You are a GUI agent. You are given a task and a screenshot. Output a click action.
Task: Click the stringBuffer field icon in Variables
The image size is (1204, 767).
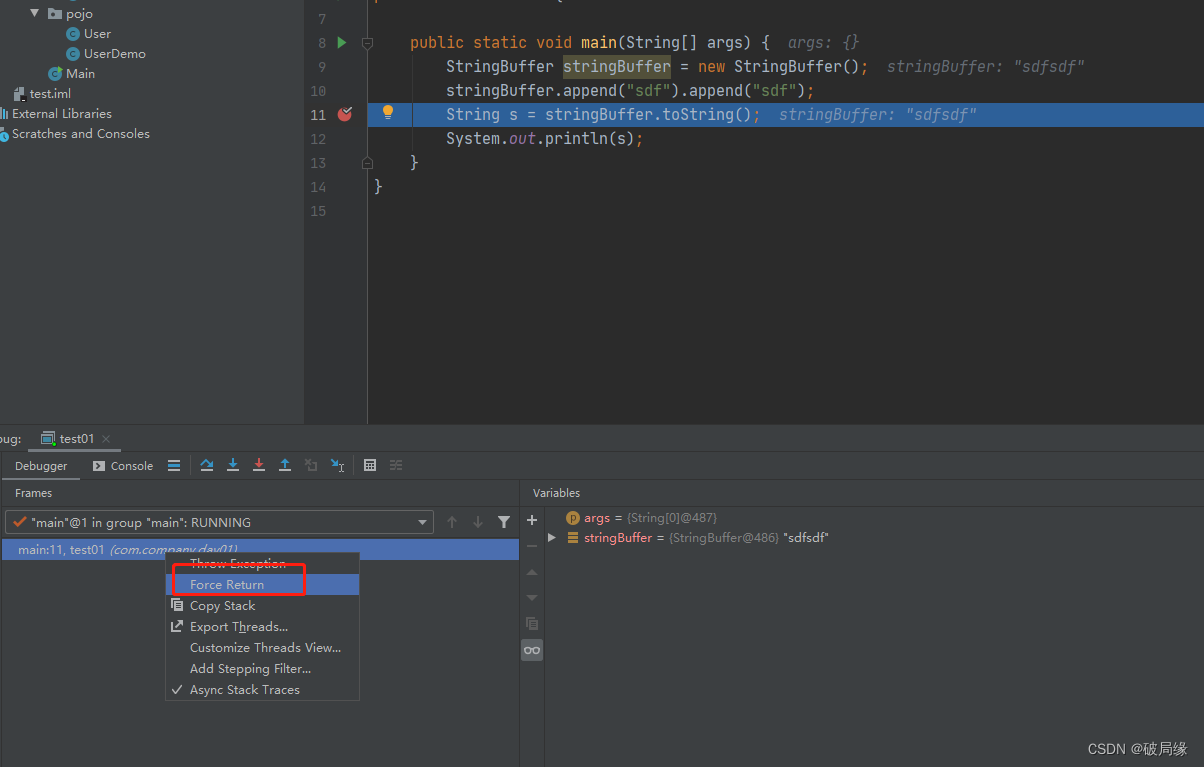click(x=573, y=538)
